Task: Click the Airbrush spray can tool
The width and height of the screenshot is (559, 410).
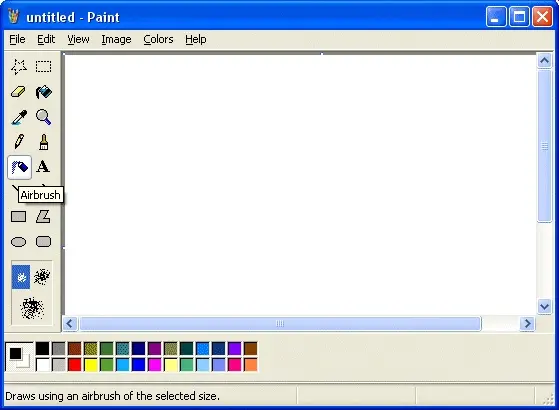Action: (19, 167)
